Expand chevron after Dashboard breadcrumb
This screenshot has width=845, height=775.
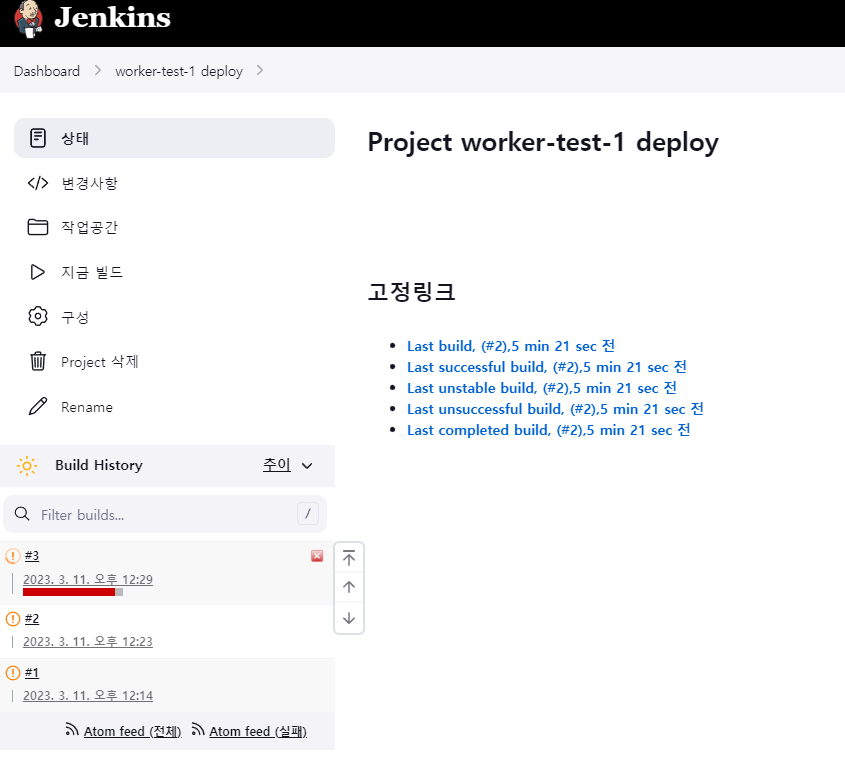pyautogui.click(x=98, y=71)
